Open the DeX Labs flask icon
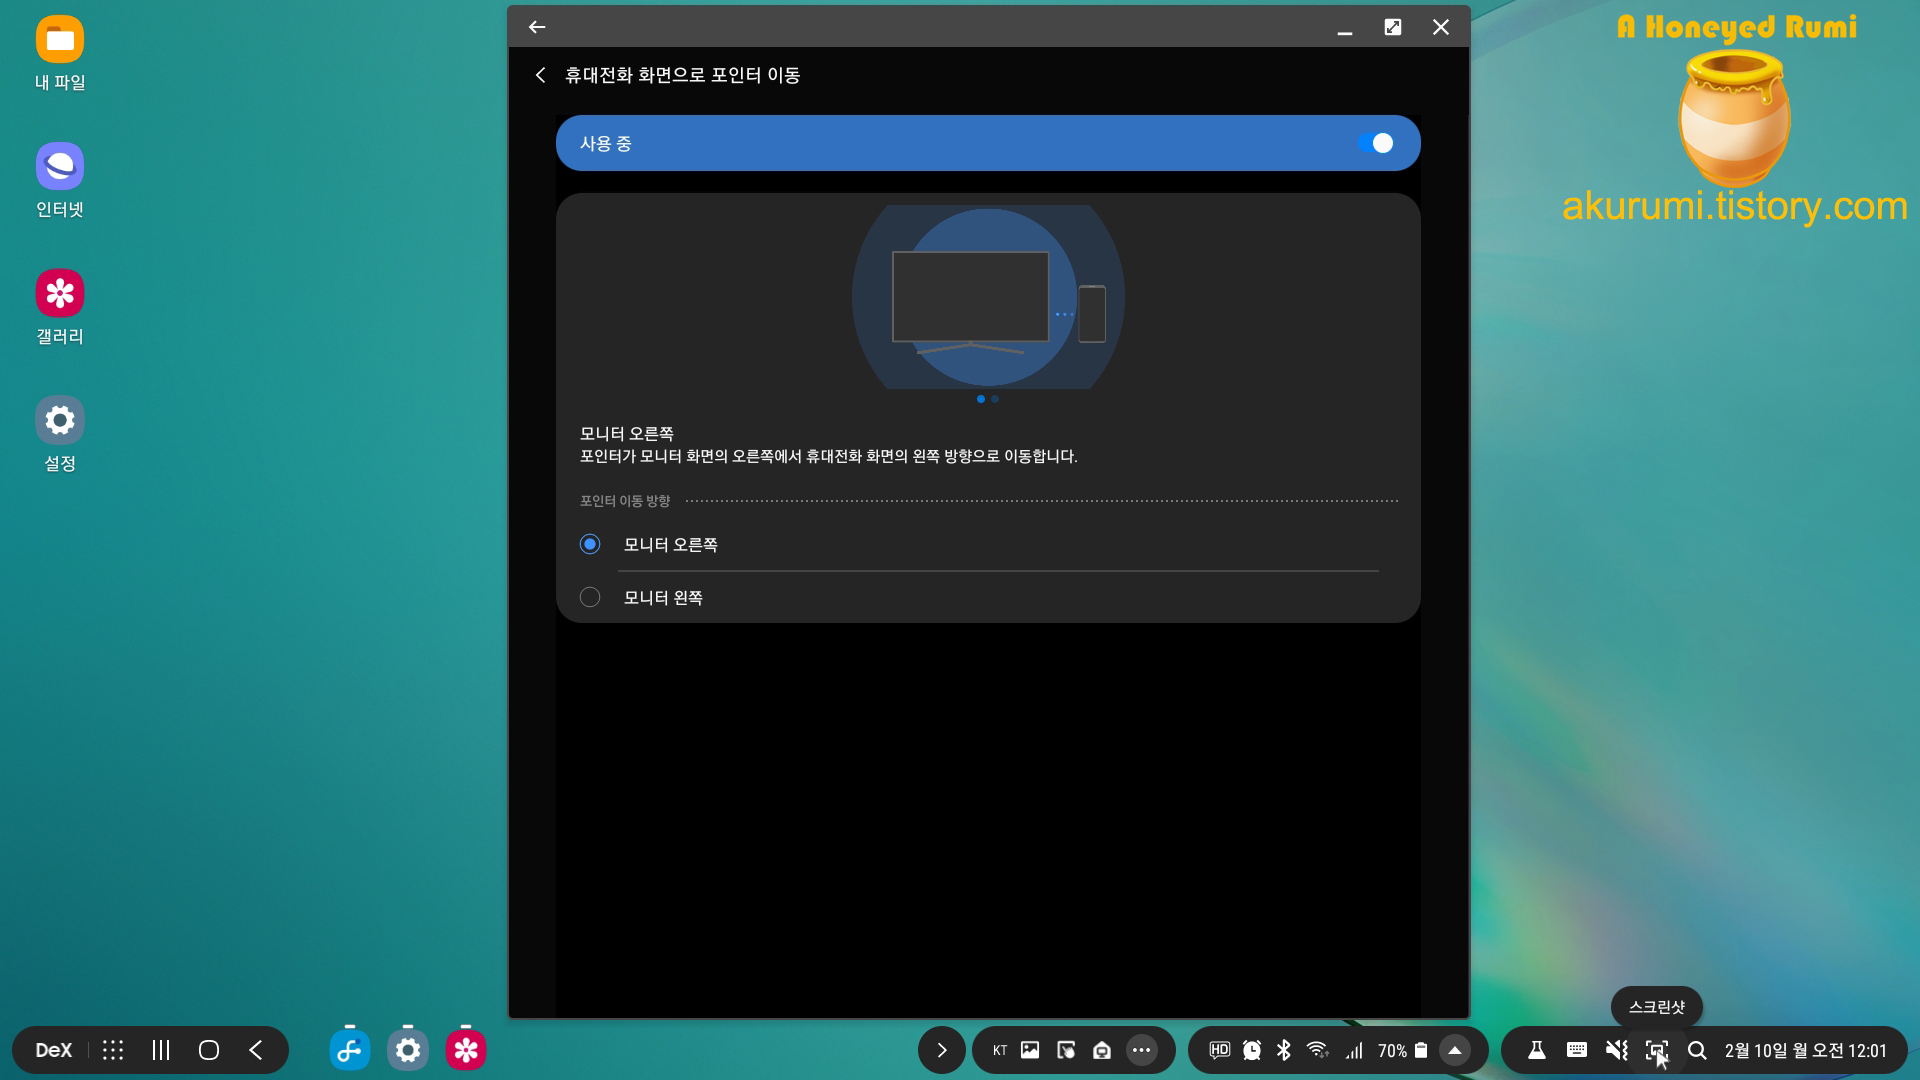Screen dimensions: 1920x1080 pos(1537,1050)
